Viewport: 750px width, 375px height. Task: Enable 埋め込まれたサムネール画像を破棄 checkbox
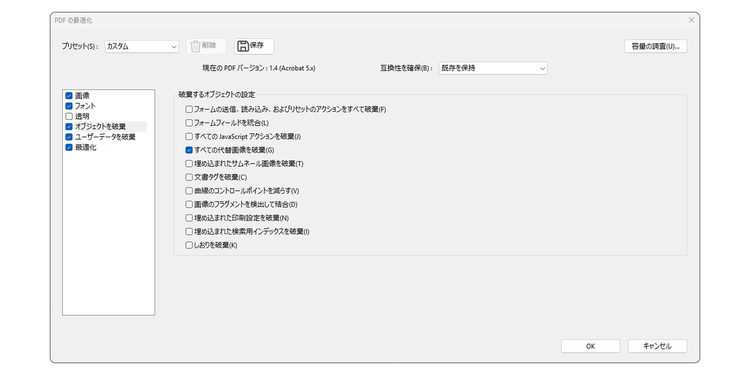189,164
